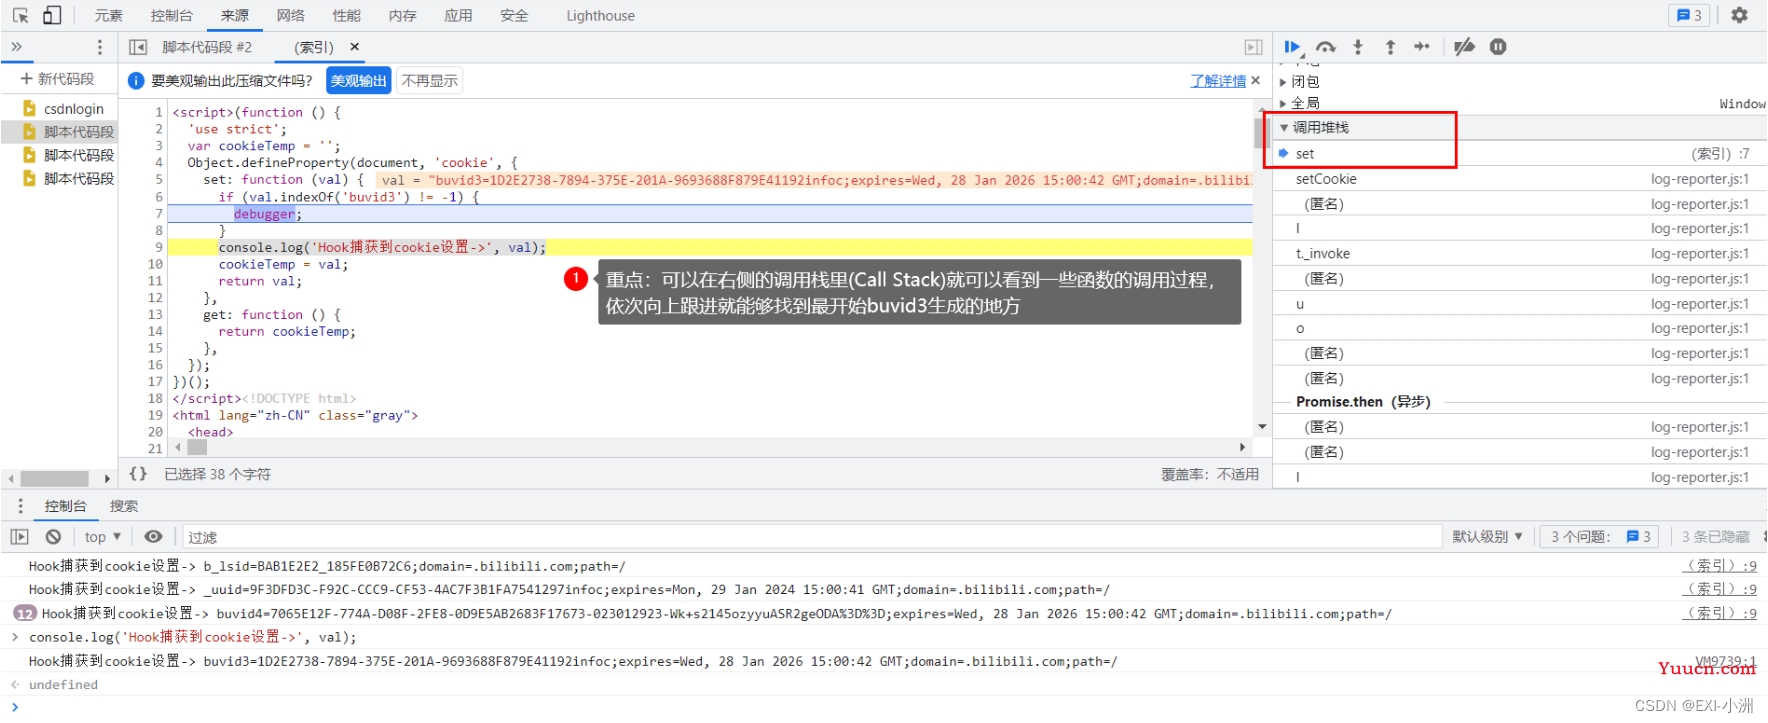Open the snippets pane three-dot menu

click(x=99, y=47)
